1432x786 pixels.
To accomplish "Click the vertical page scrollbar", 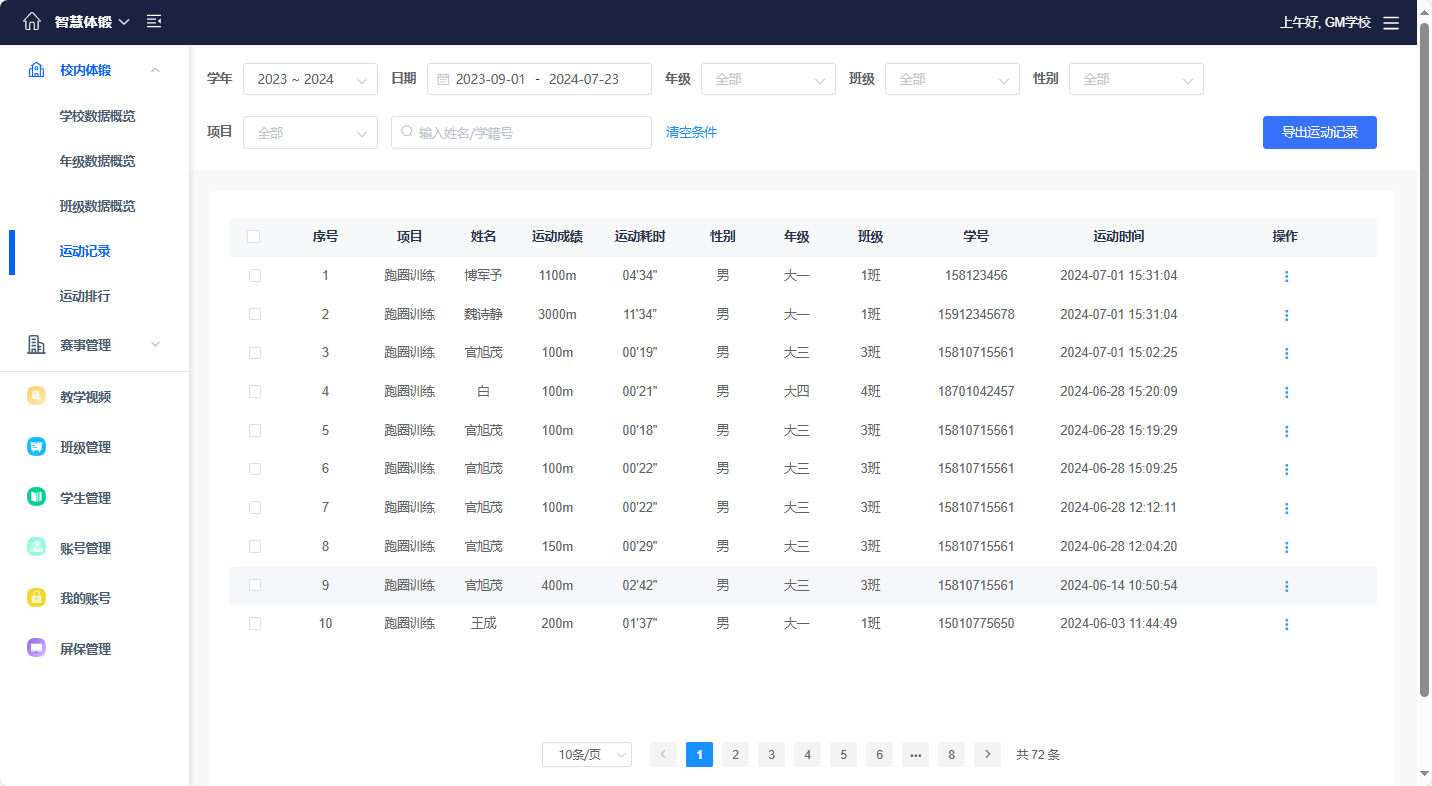I will [1425, 360].
